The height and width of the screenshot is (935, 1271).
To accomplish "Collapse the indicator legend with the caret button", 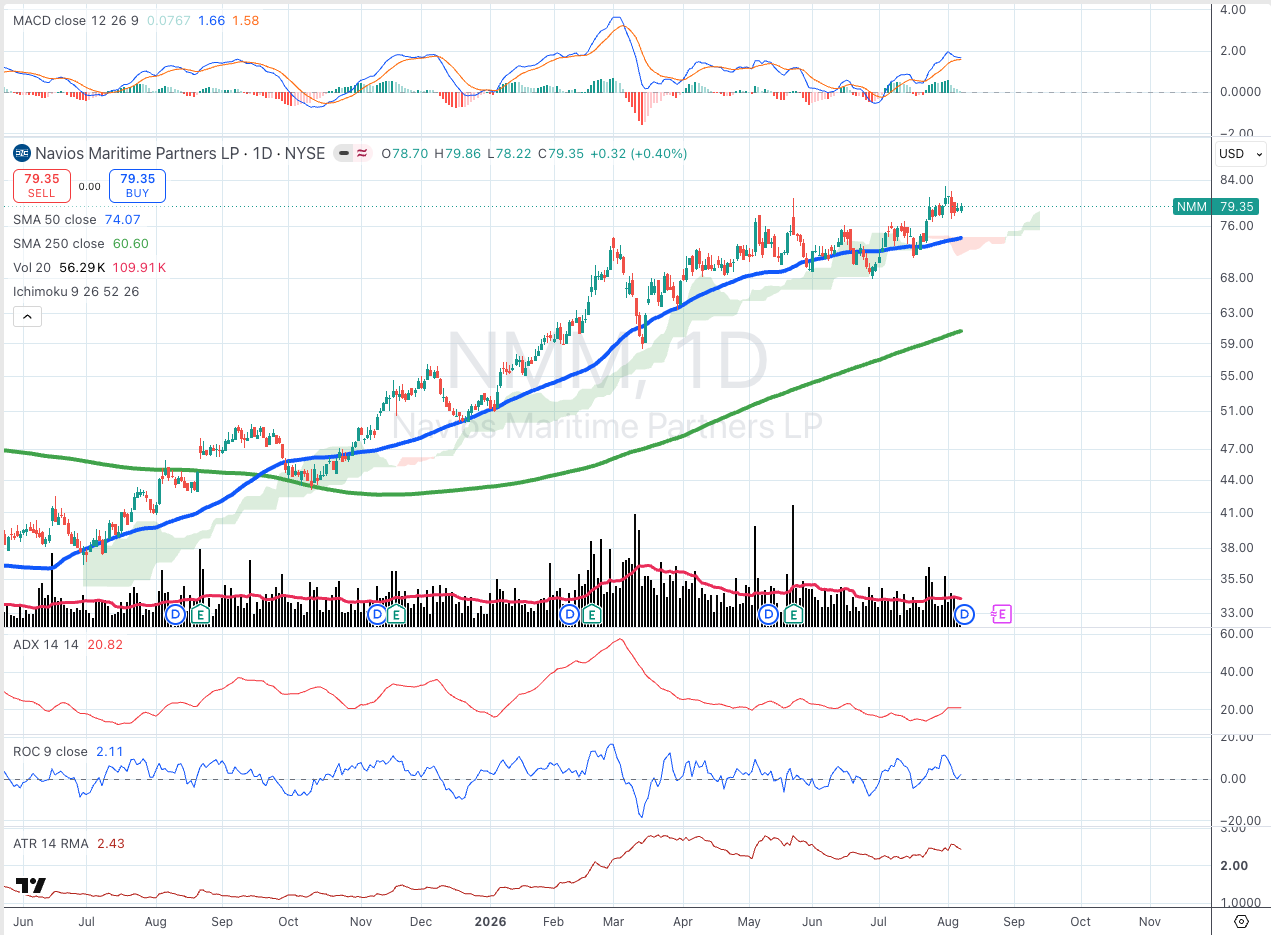I will 27,317.
